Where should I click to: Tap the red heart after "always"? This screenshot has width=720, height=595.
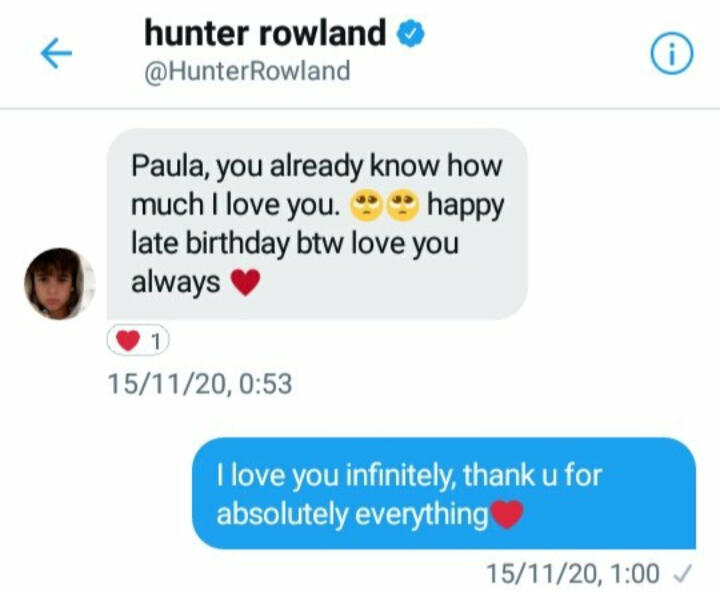(245, 282)
